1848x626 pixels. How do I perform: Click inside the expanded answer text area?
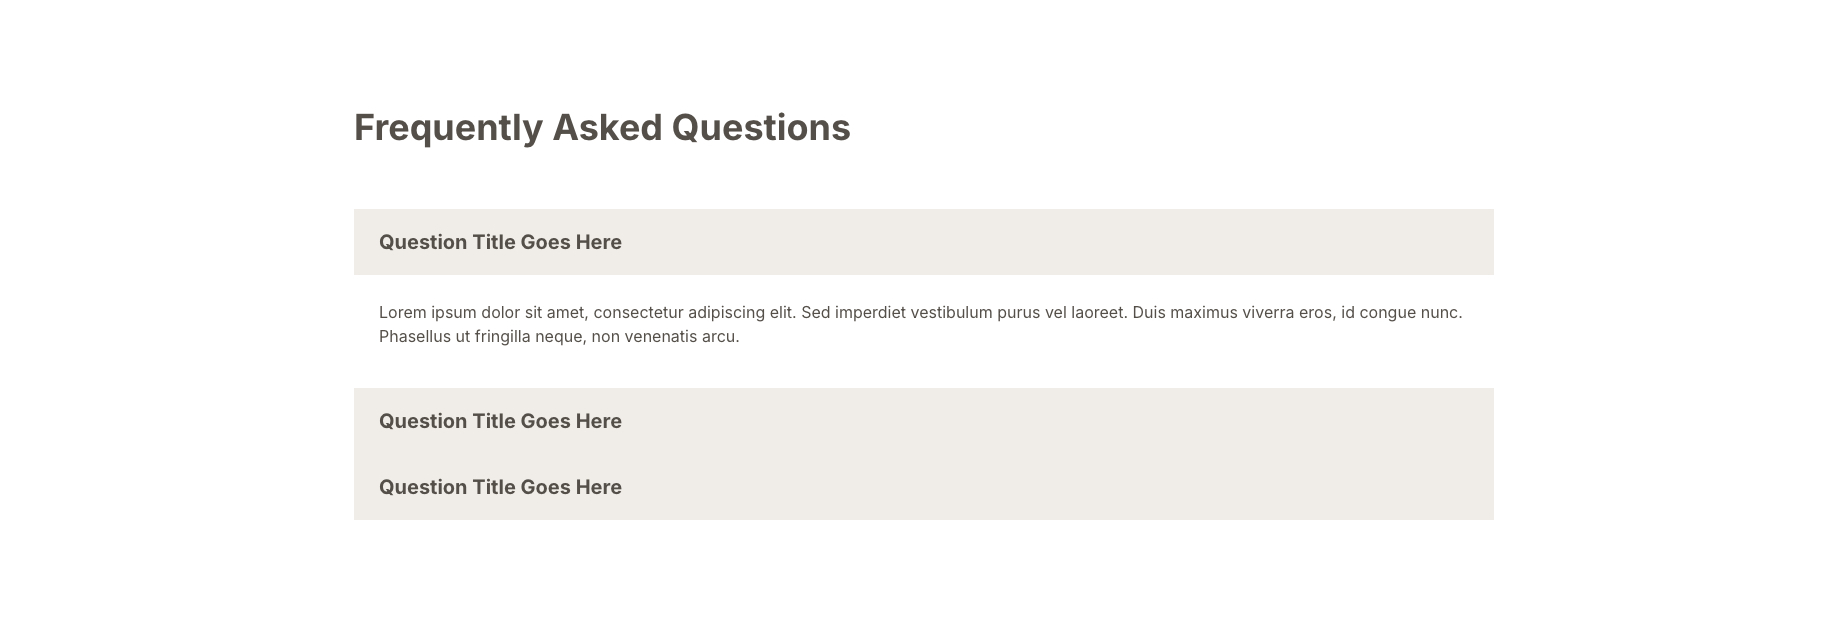click(x=920, y=322)
